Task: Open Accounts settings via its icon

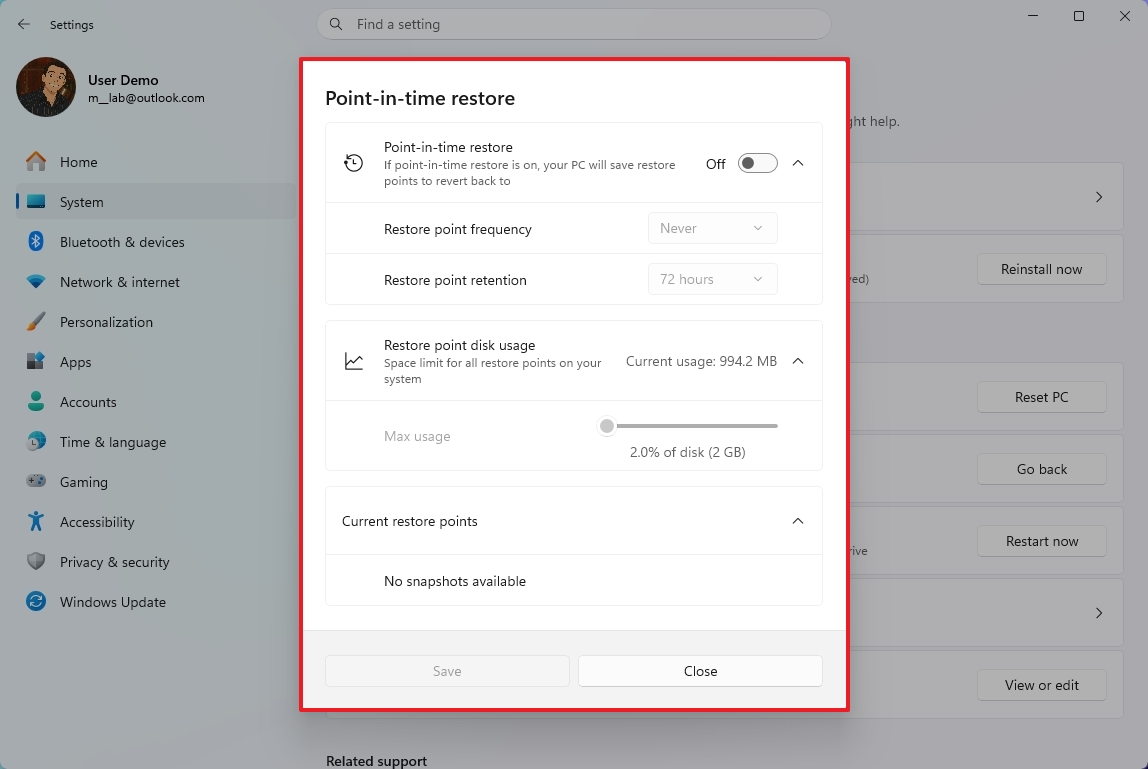Action: click(35, 401)
